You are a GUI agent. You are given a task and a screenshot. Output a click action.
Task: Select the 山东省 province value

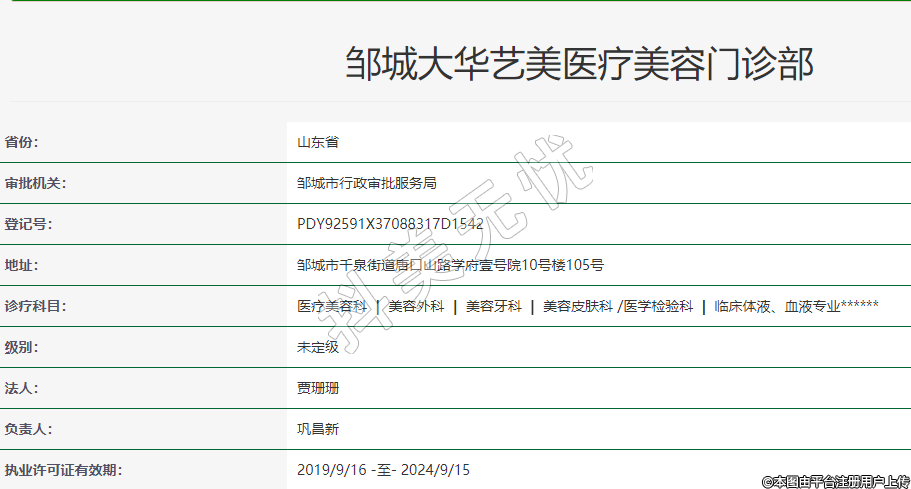[318, 142]
